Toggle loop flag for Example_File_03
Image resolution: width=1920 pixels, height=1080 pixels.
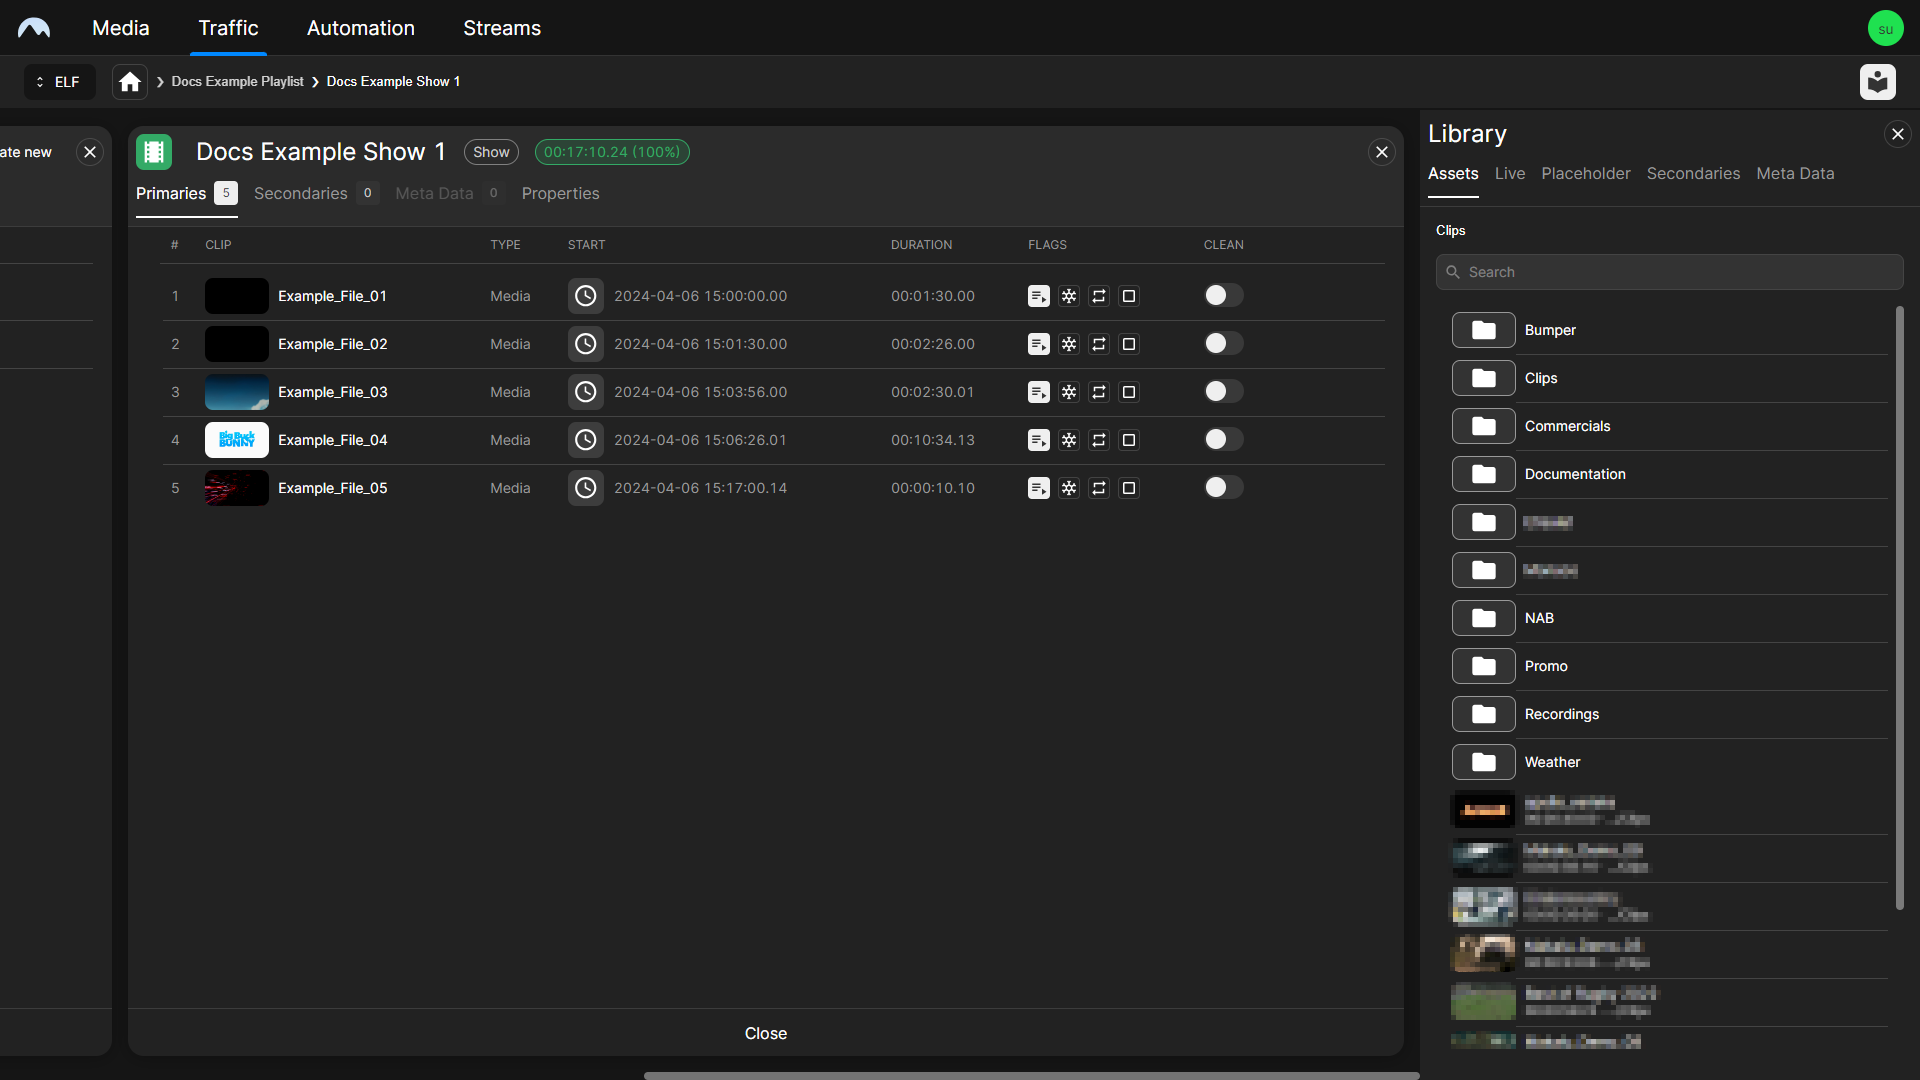tap(1099, 392)
